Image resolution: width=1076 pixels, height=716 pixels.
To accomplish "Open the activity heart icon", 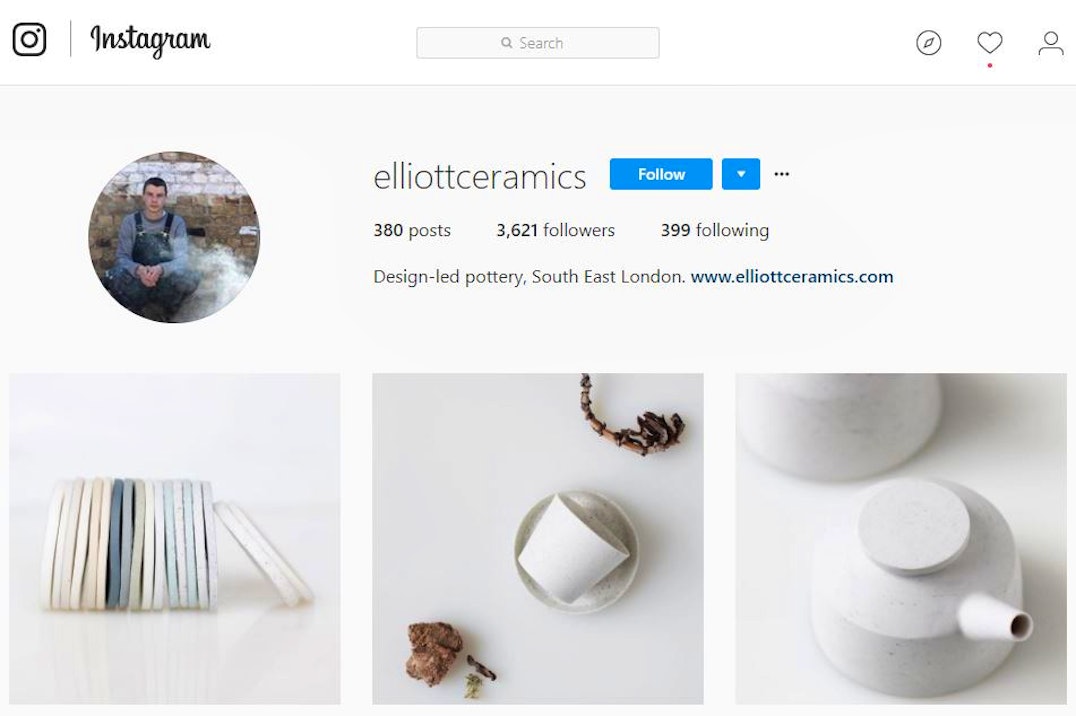I will tap(990, 43).
